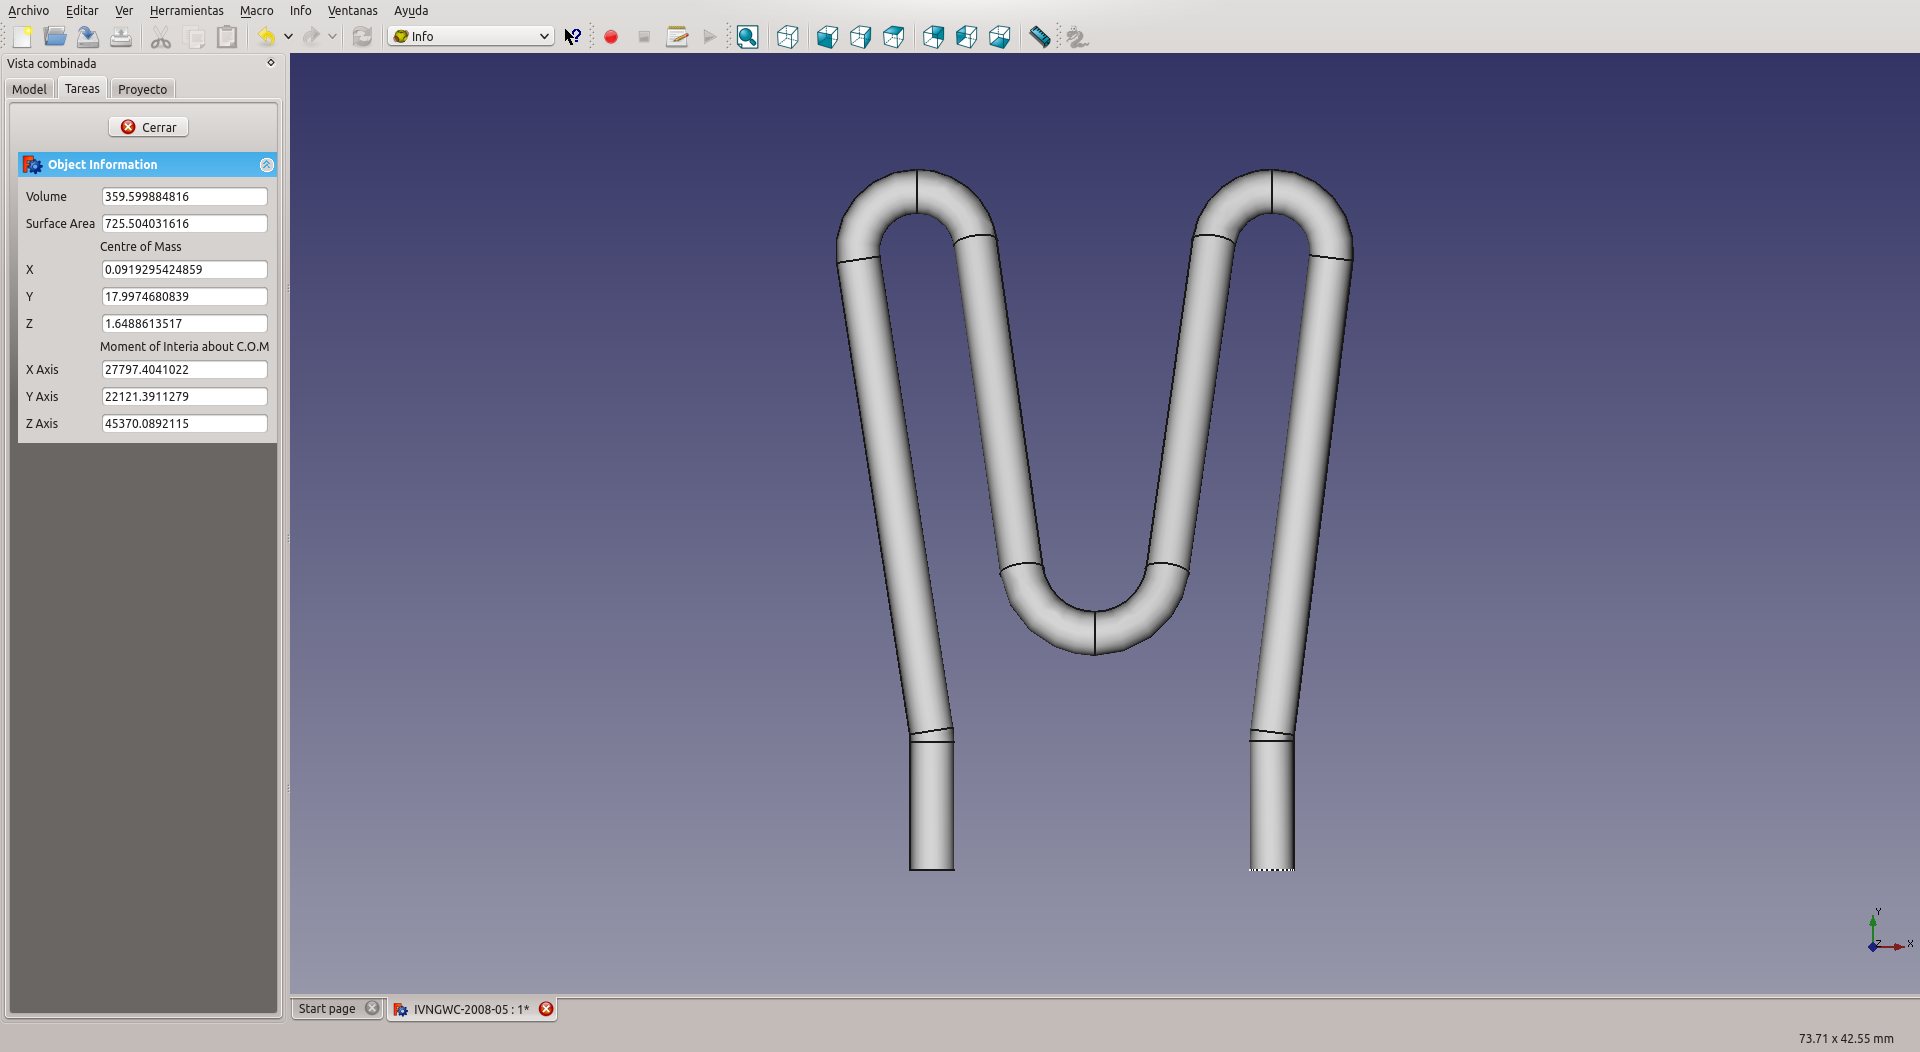The width and height of the screenshot is (1920, 1052).
Task: Switch to the Model tab
Action: tap(29, 89)
